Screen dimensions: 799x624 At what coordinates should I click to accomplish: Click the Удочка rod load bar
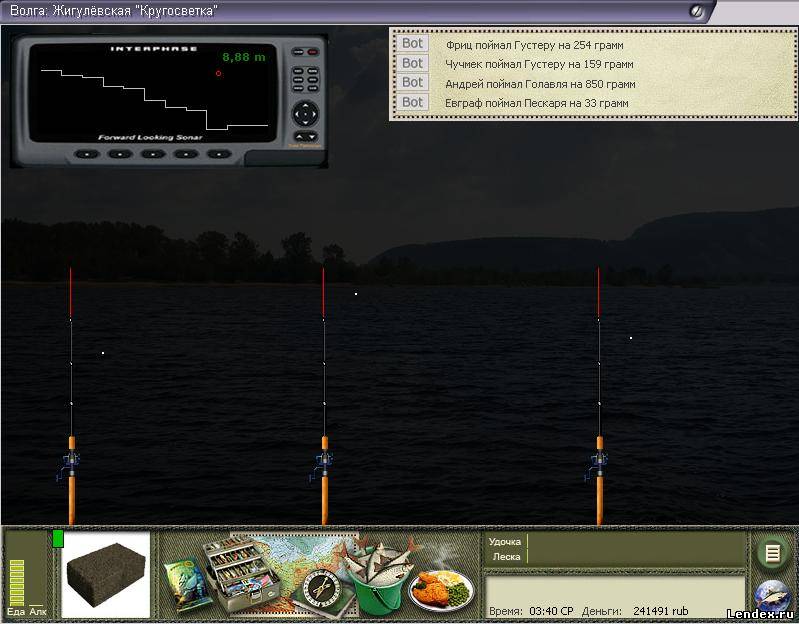pyautogui.click(x=636, y=541)
